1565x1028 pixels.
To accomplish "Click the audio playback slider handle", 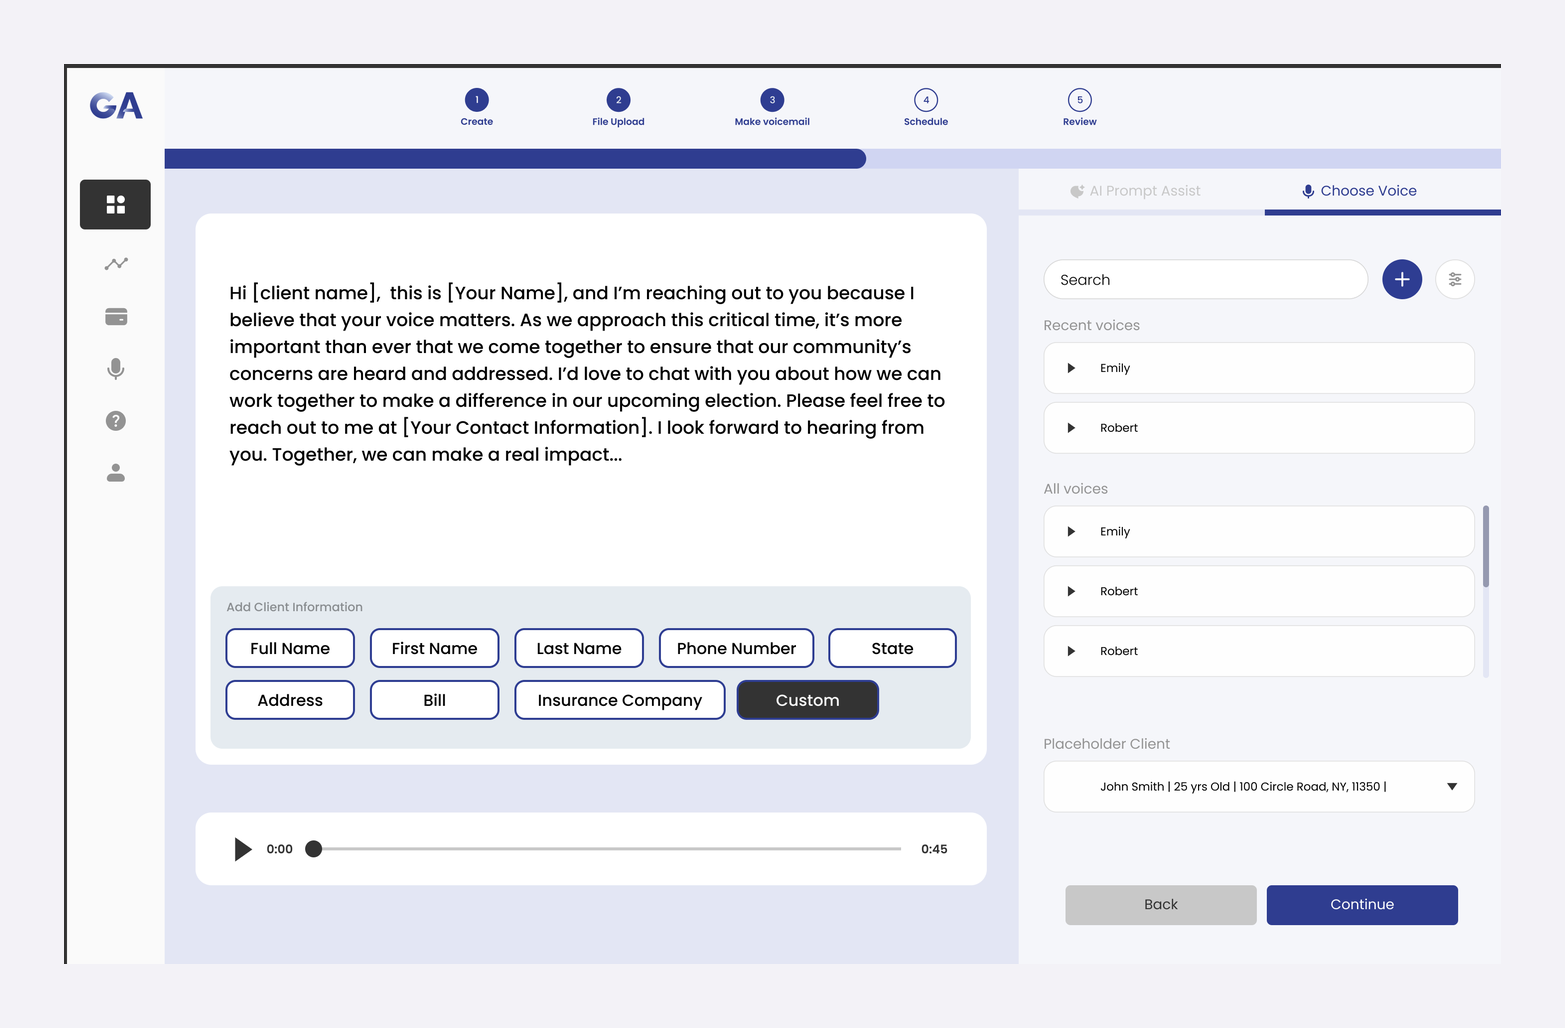I will tap(314, 849).
